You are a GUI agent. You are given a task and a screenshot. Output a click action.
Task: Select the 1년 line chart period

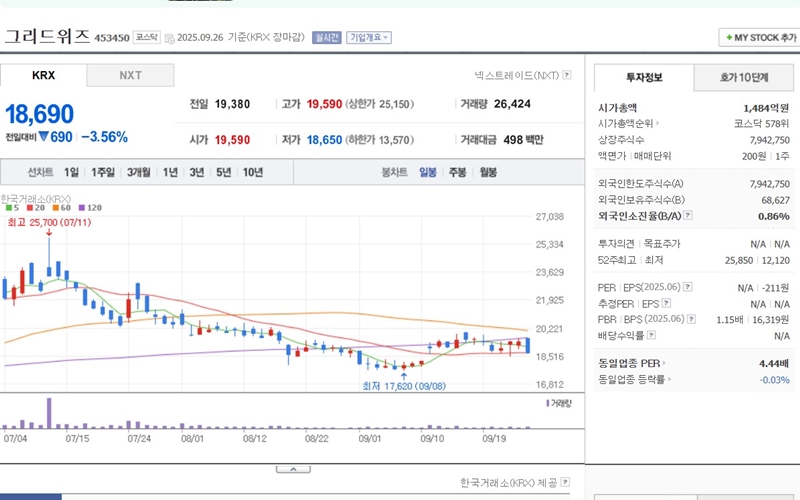tap(170, 172)
